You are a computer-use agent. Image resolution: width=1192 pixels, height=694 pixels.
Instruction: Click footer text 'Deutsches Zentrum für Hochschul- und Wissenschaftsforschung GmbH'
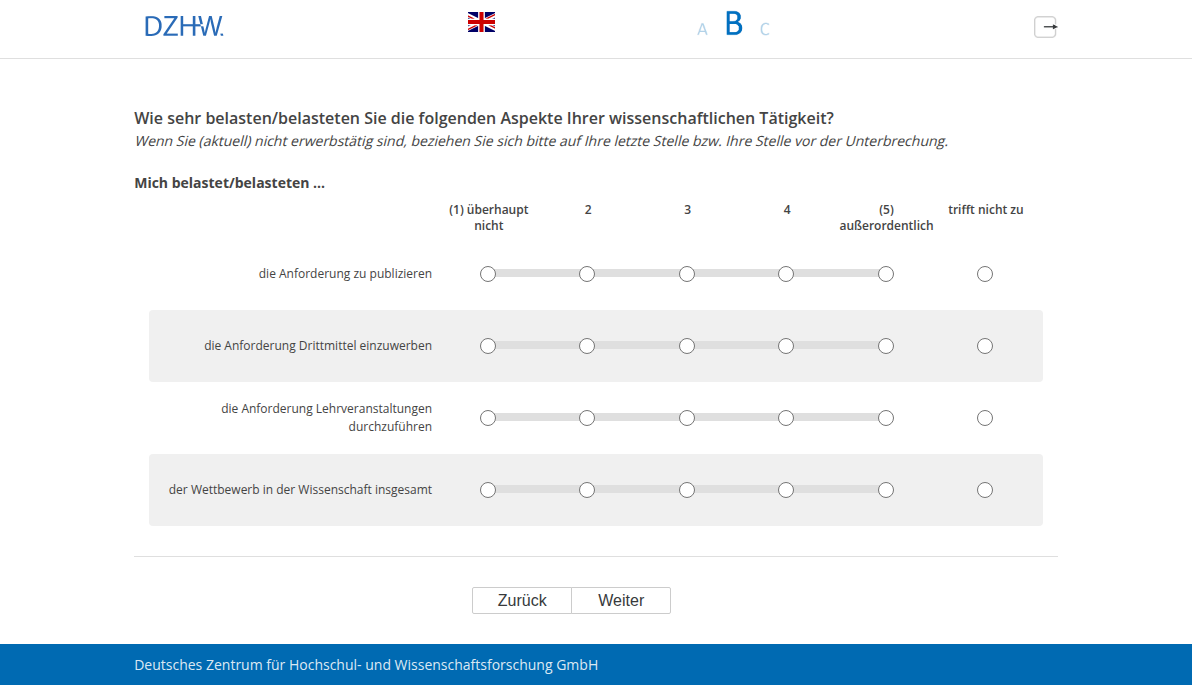366,665
